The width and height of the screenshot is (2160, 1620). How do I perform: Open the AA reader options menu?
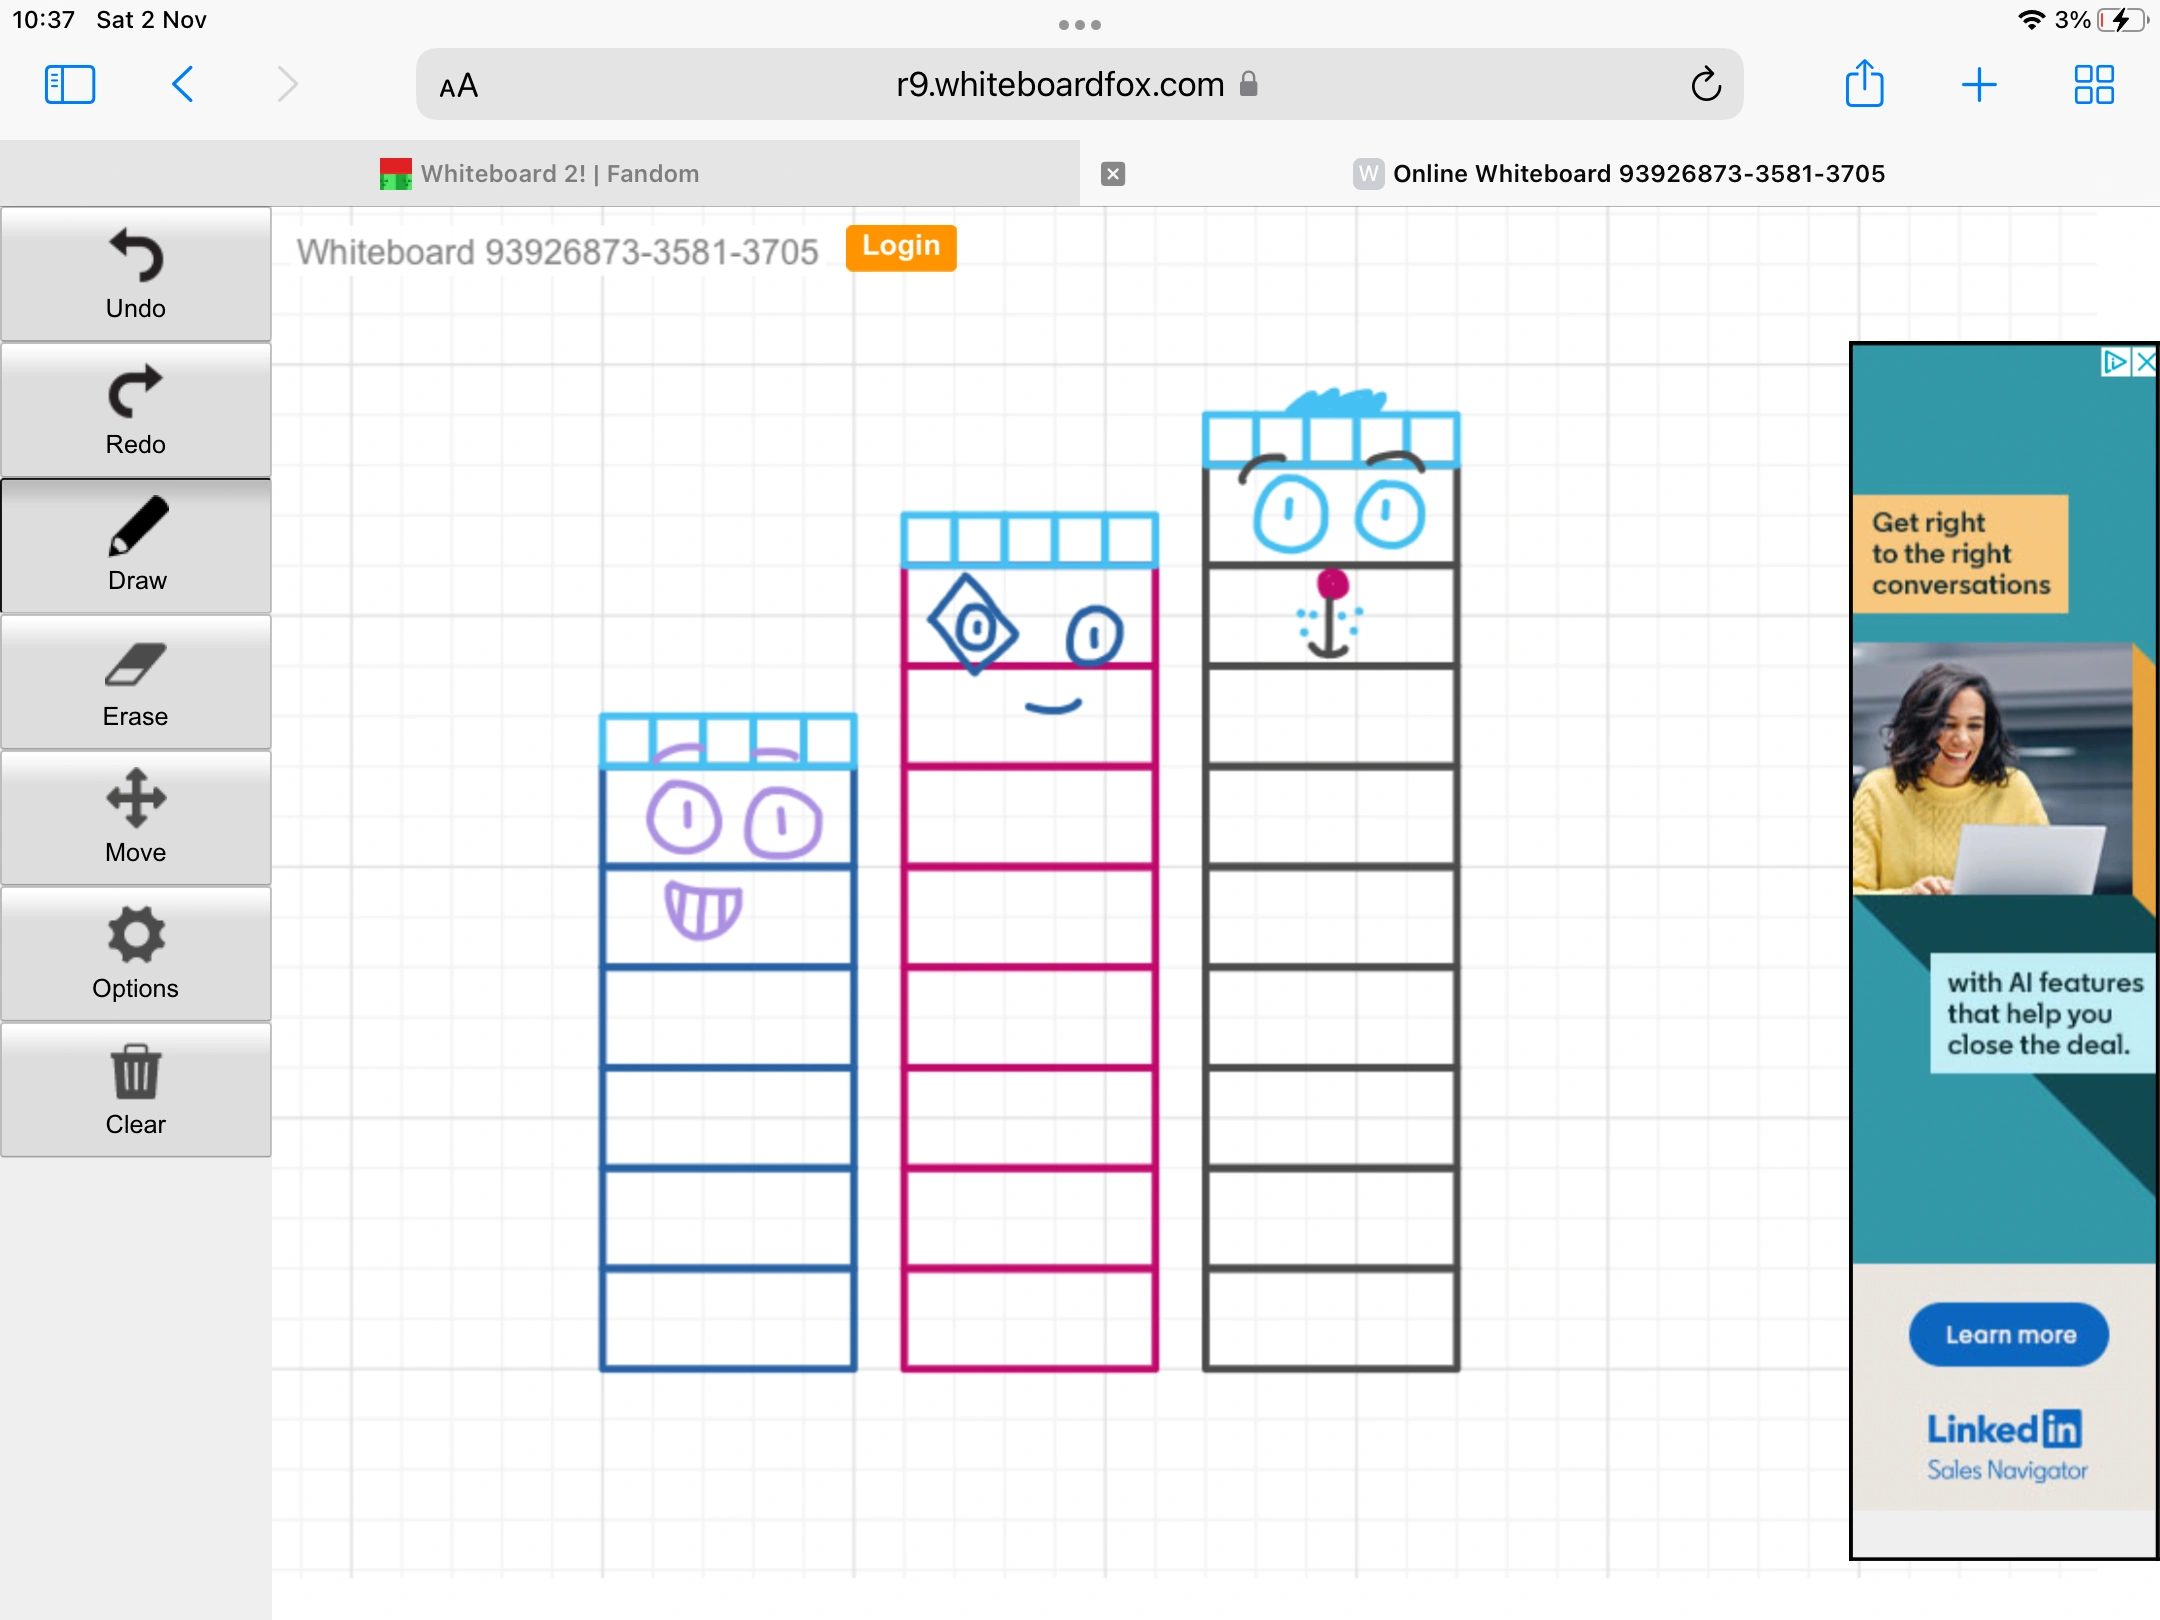point(459,86)
